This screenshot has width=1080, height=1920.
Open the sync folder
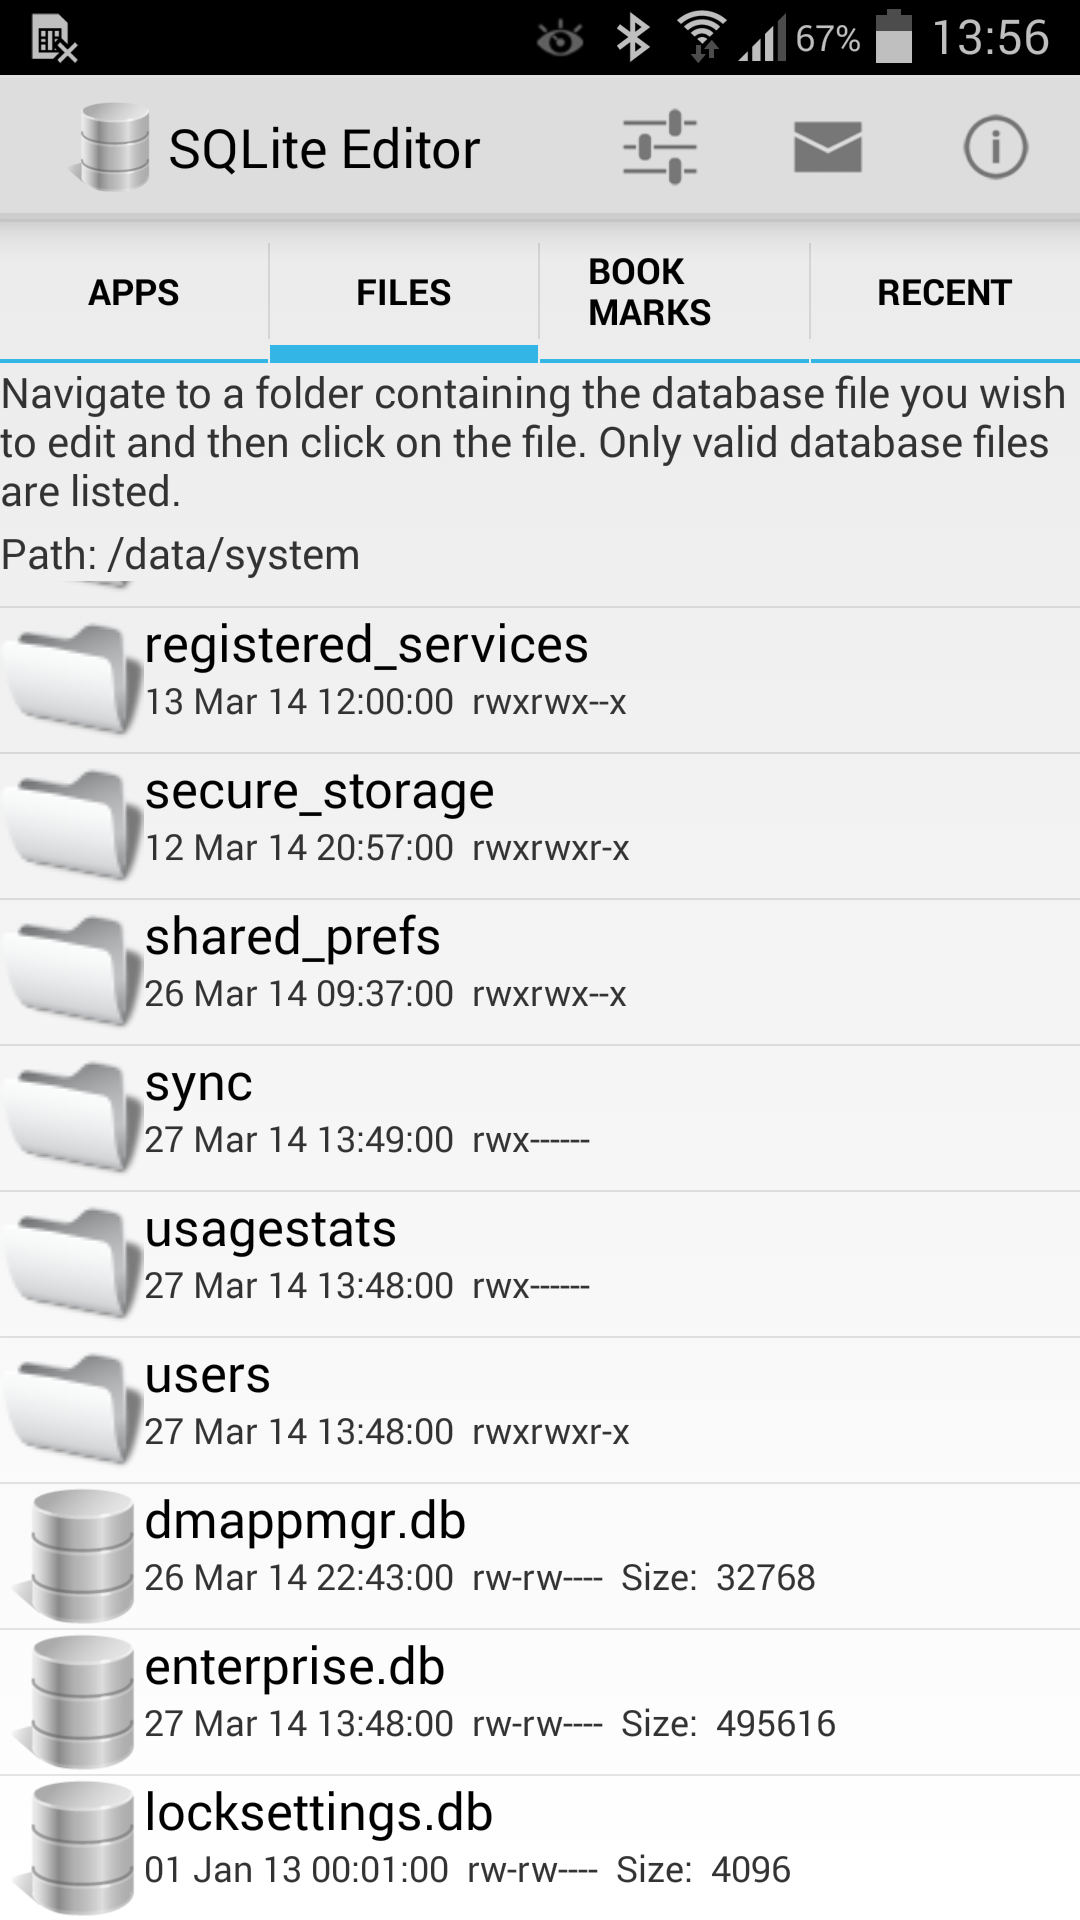(x=199, y=1084)
